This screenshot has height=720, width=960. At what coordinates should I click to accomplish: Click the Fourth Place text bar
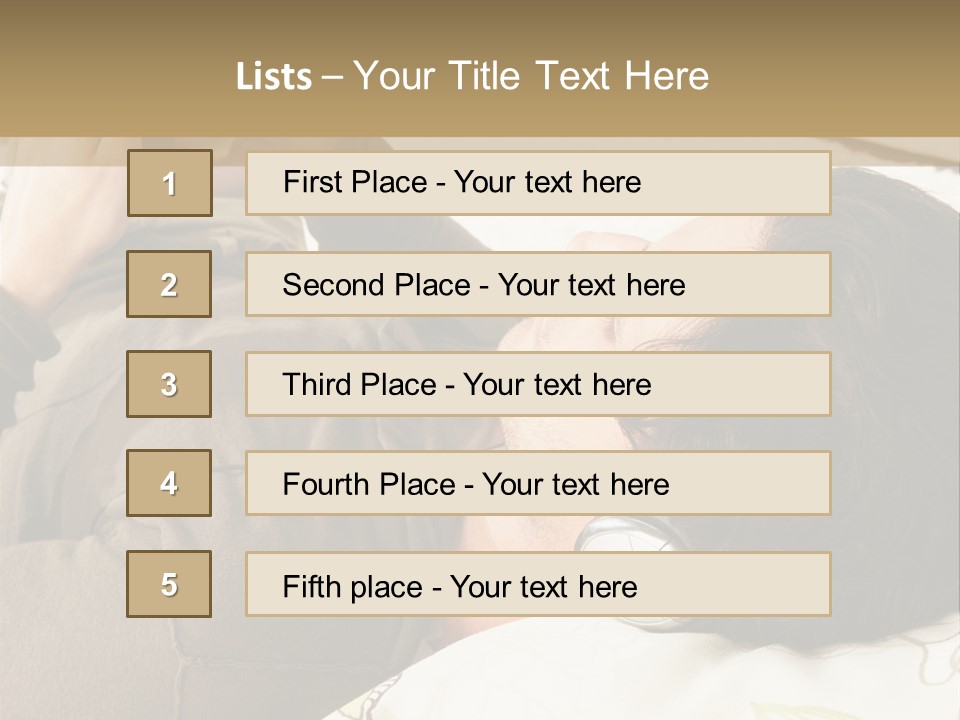pos(538,483)
